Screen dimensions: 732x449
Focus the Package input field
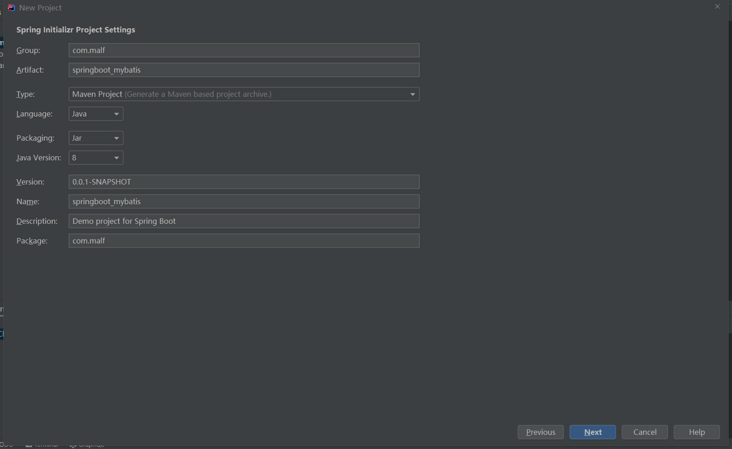243,241
